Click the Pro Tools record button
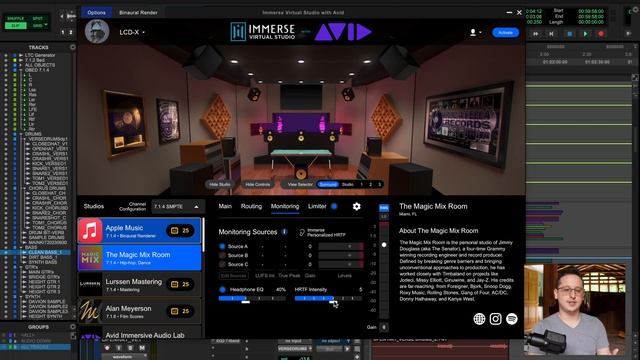Viewport: 640px width, 360px height. pyautogui.click(x=601, y=34)
